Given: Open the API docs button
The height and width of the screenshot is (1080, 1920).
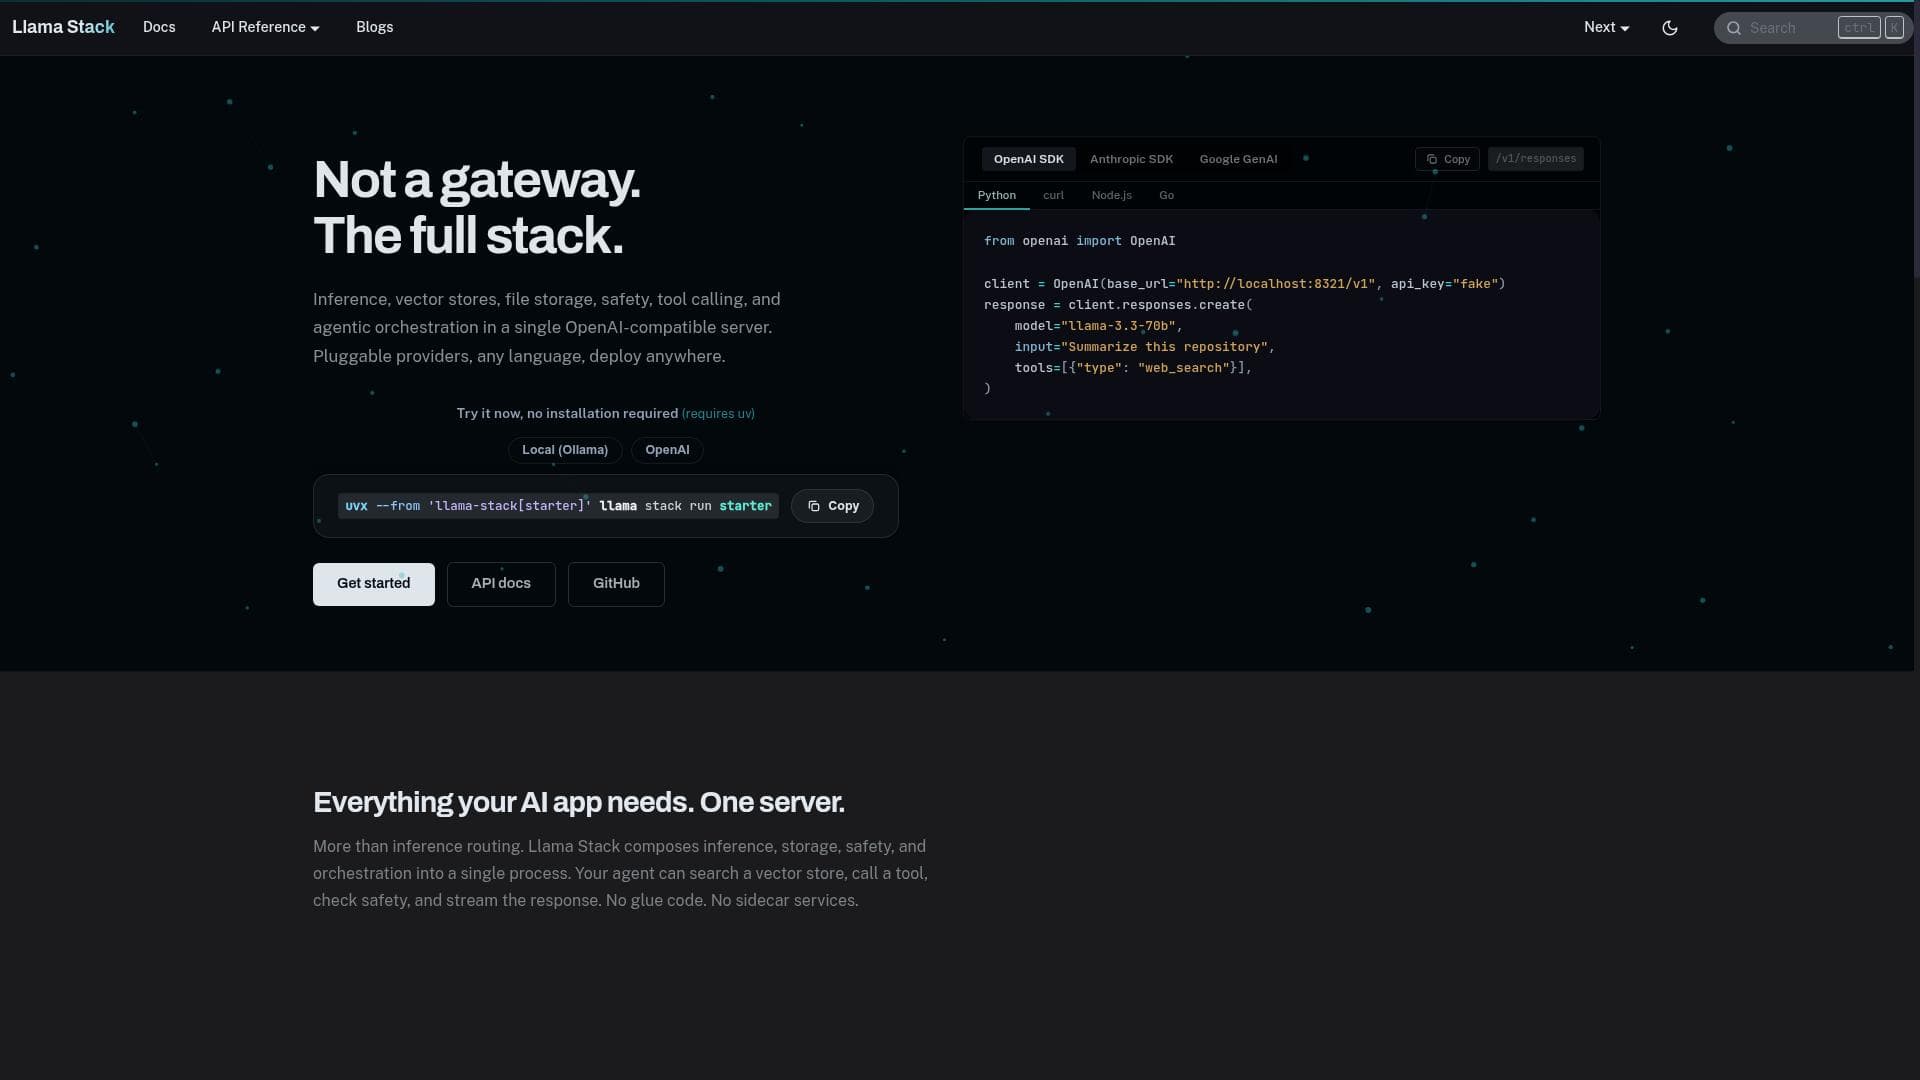Looking at the screenshot, I should pos(501,584).
